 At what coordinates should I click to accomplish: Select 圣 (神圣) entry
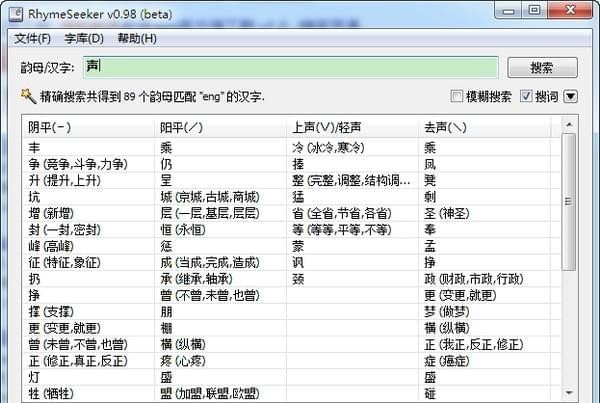447,214
